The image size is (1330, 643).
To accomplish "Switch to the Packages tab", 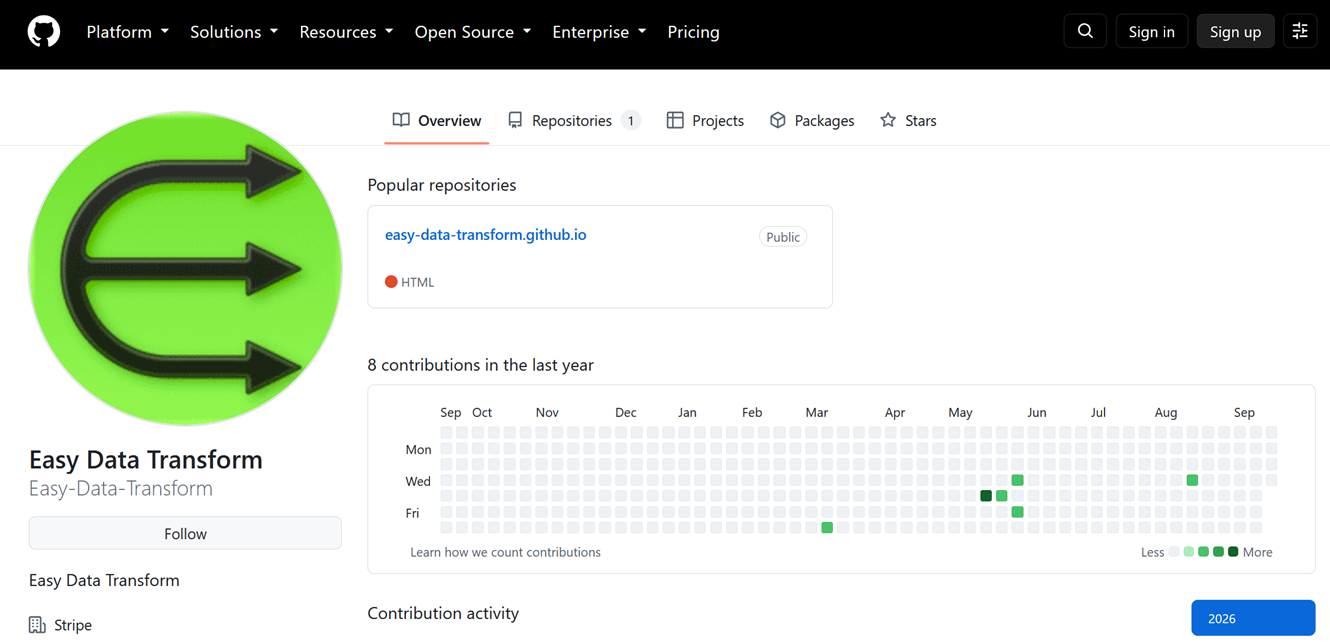I will (812, 121).
